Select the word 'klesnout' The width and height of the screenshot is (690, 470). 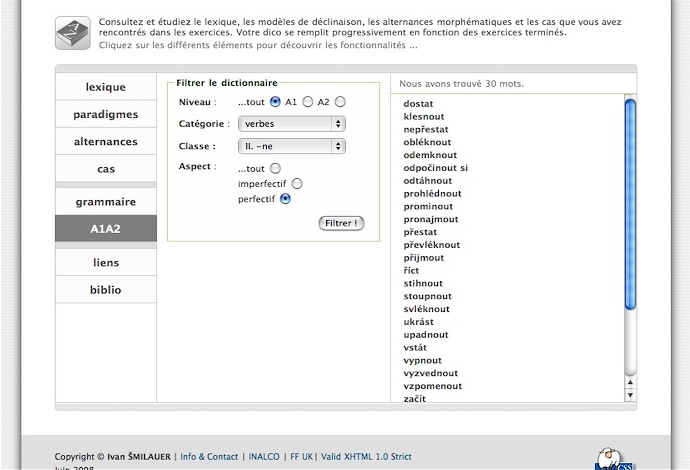tap(424, 117)
